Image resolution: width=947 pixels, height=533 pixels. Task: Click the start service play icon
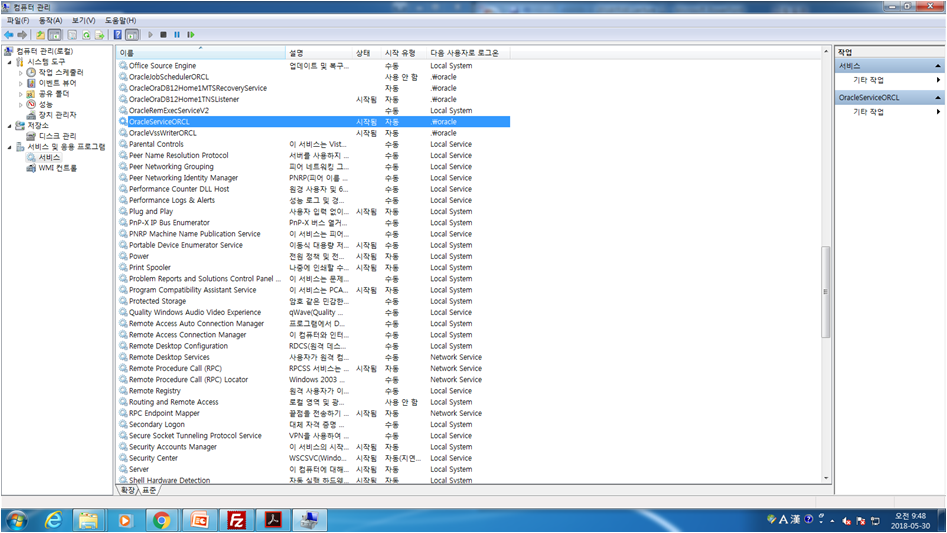coord(150,35)
